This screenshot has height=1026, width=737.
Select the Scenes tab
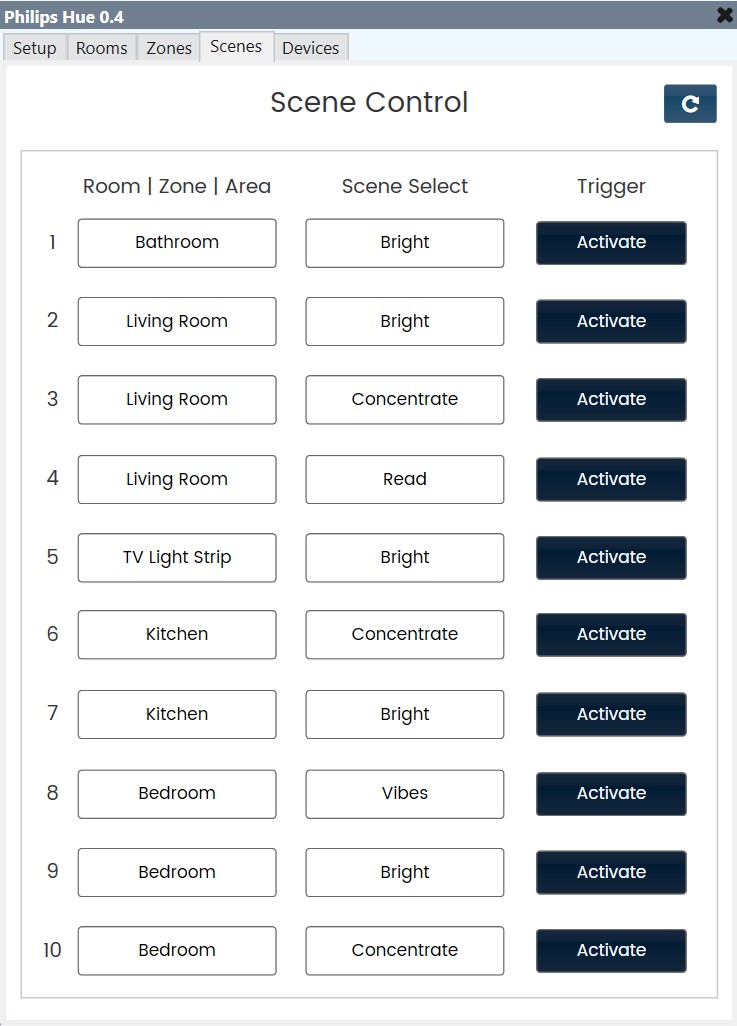tap(236, 45)
